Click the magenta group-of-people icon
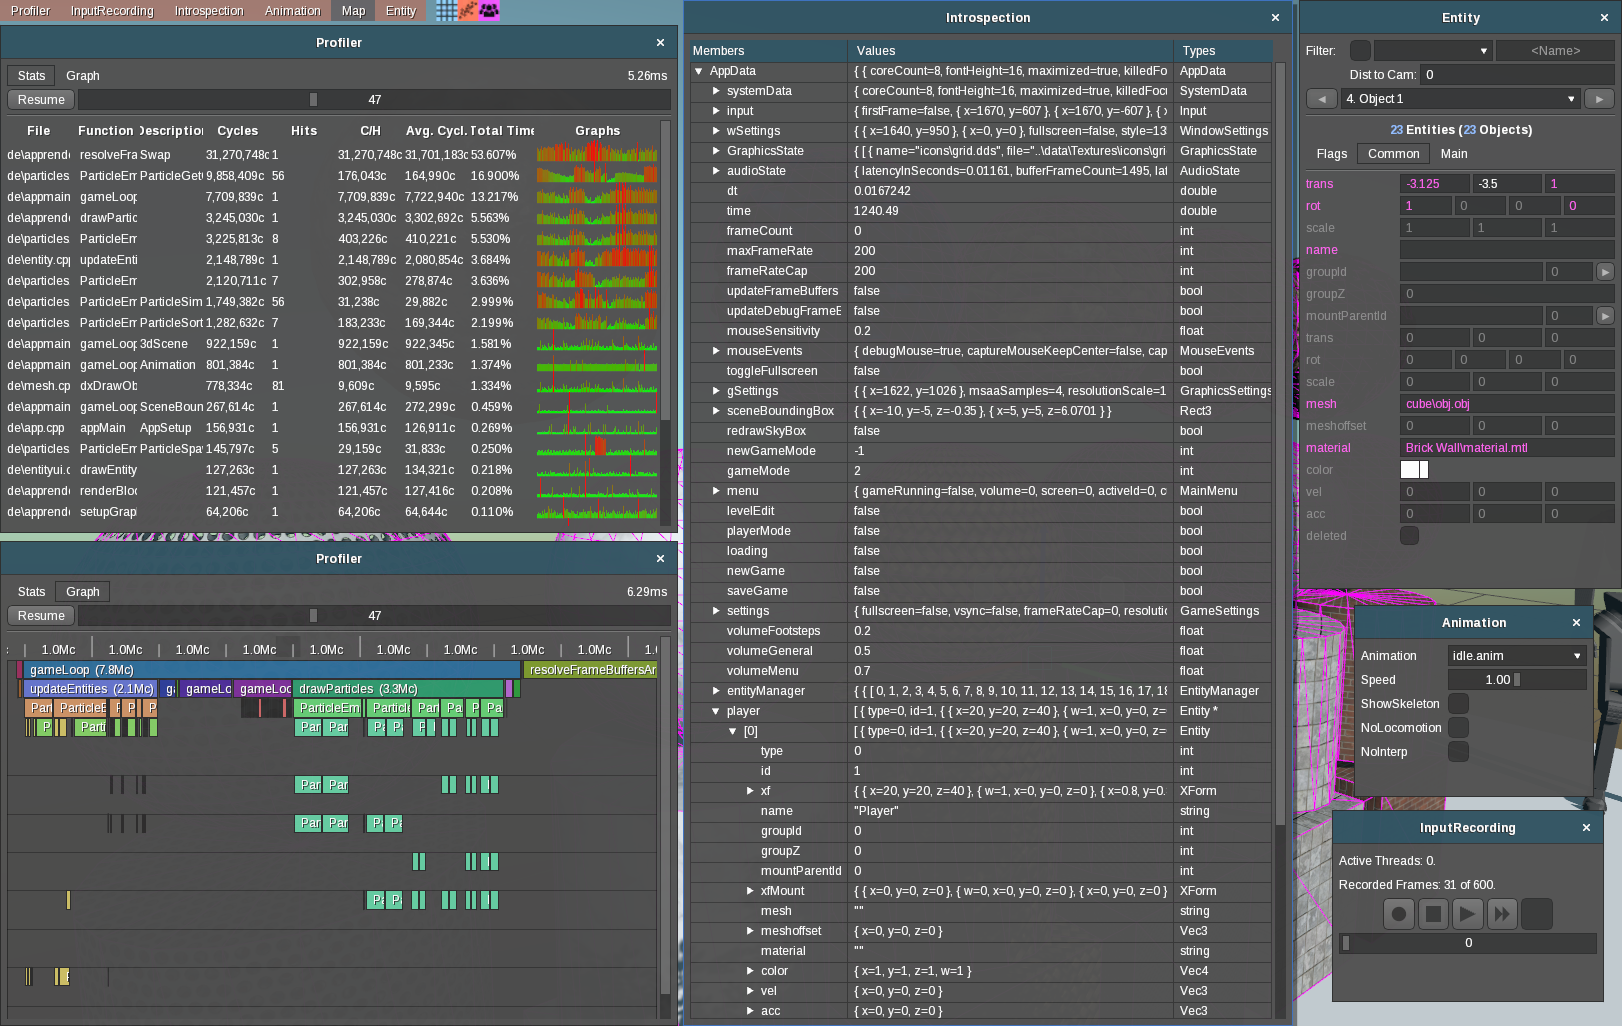 click(x=489, y=11)
